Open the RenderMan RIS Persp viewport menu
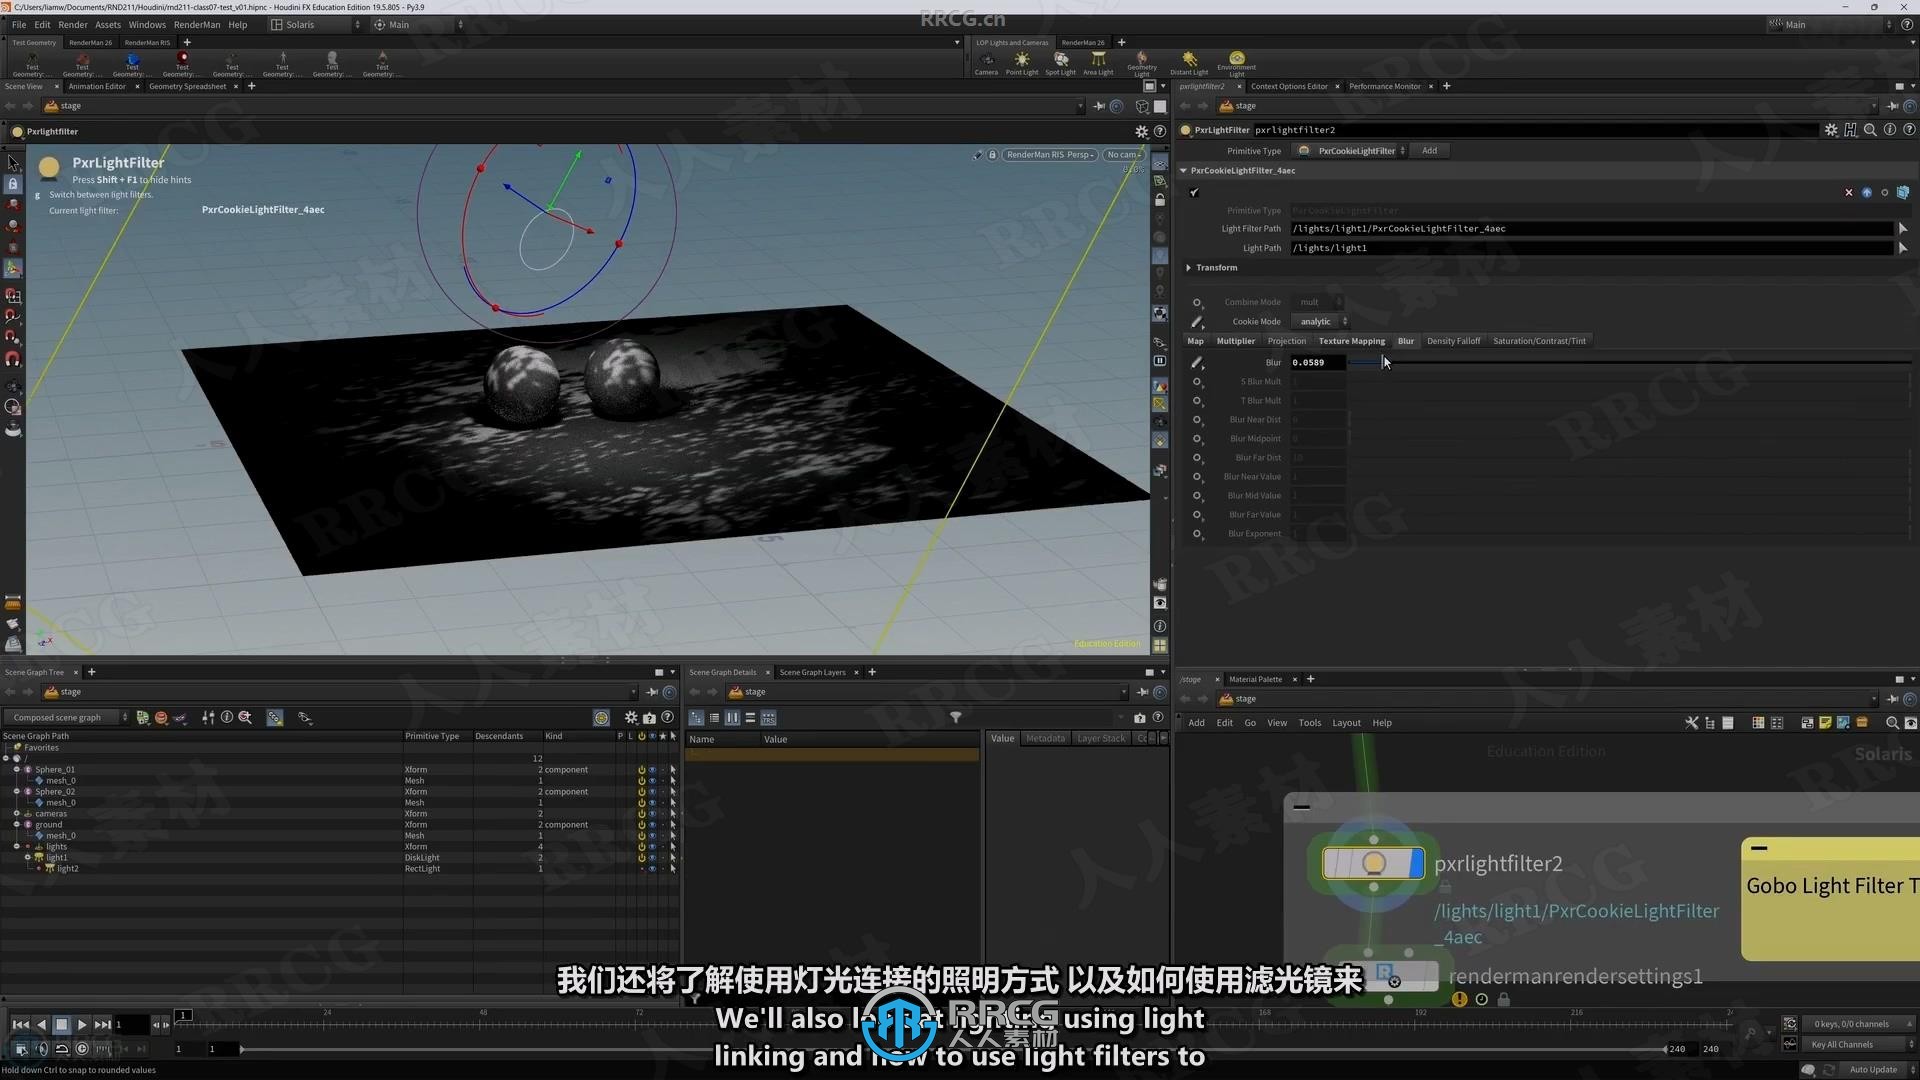Image resolution: width=1920 pixels, height=1080 pixels. pos(1049,155)
